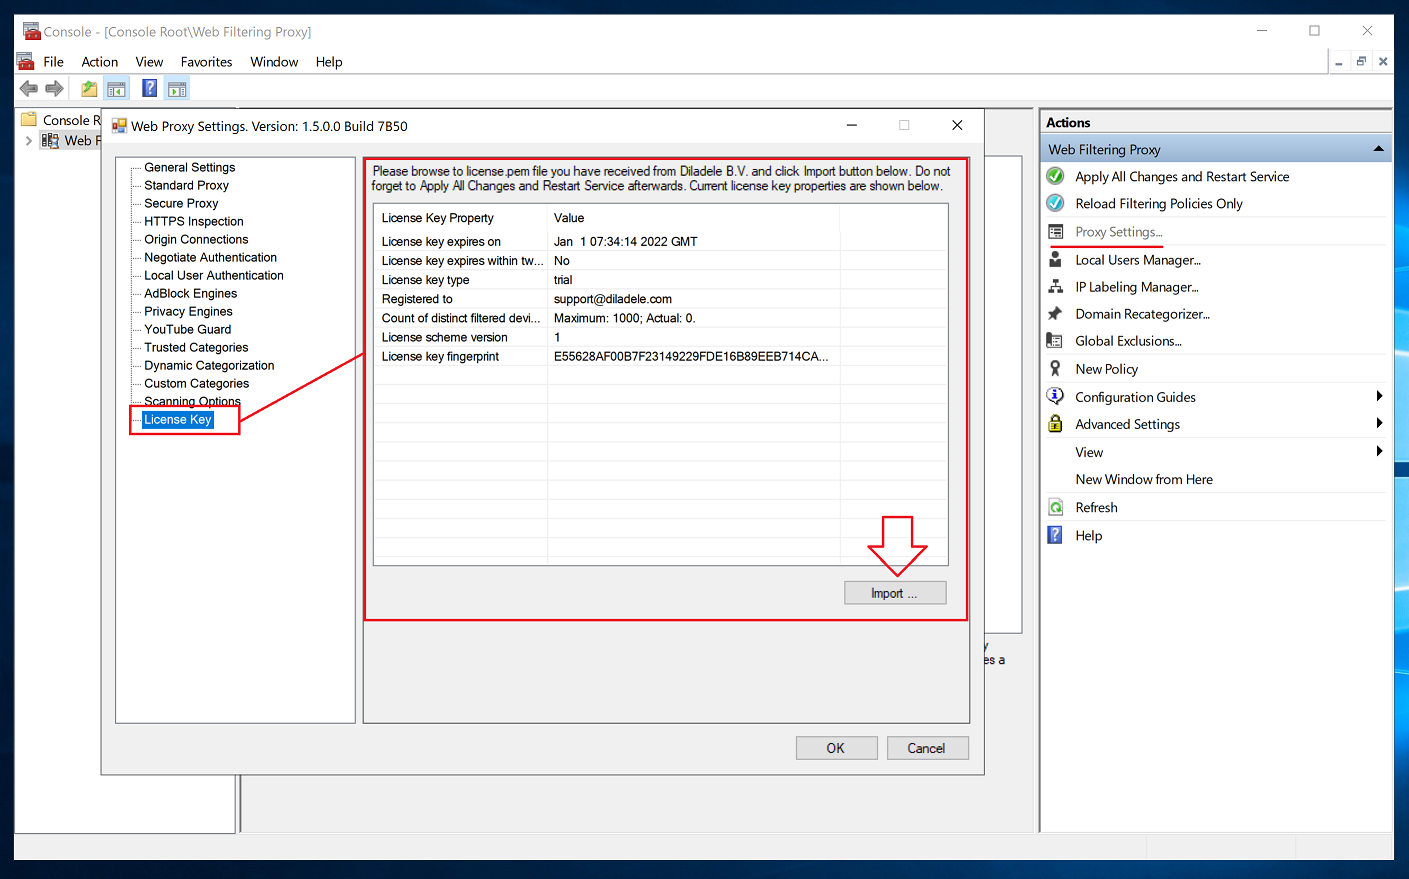
Task: Click the green Refresh icon
Action: tap(1055, 507)
